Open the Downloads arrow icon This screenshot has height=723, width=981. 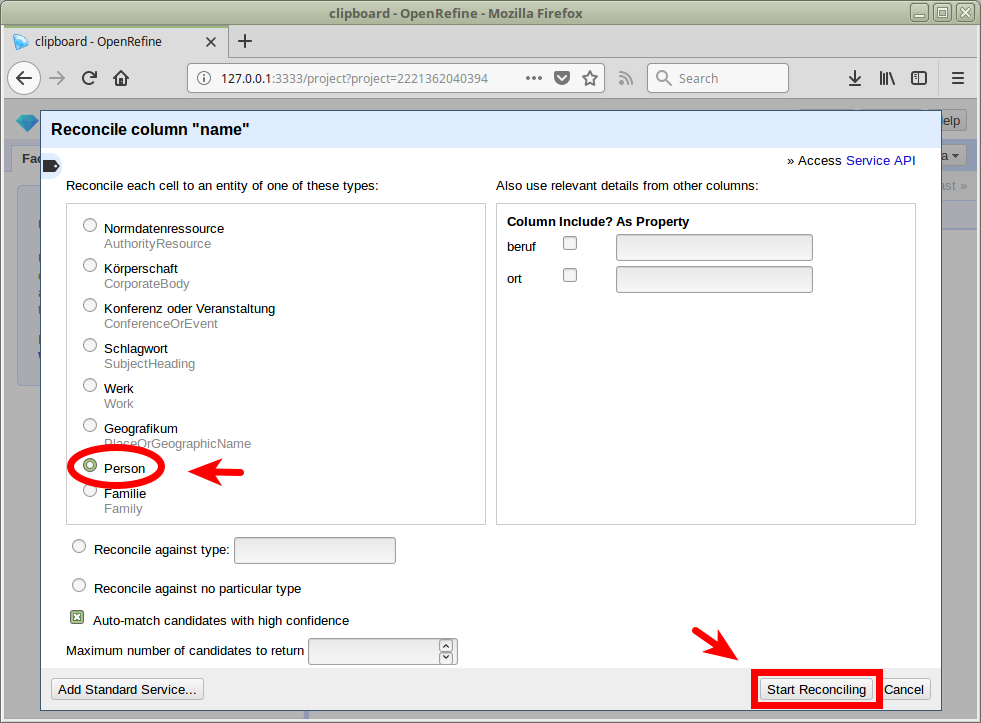pyautogui.click(x=855, y=78)
